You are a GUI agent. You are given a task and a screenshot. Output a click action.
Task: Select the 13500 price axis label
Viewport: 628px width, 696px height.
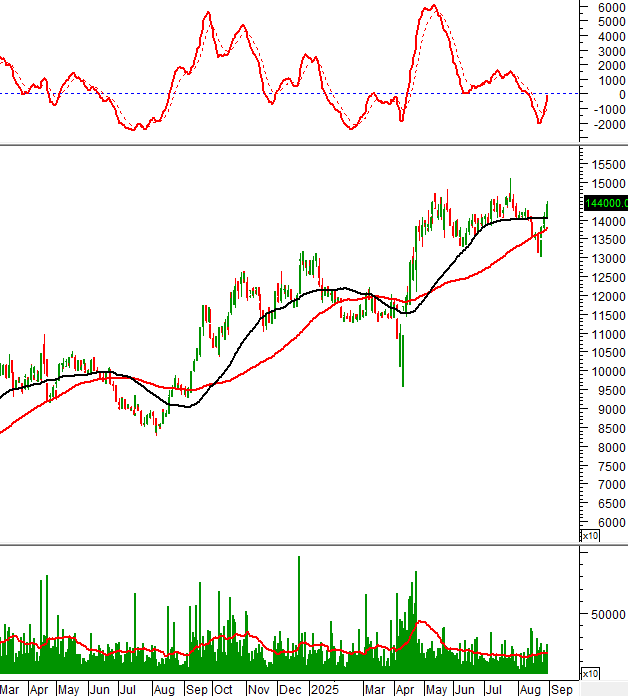[608, 240]
